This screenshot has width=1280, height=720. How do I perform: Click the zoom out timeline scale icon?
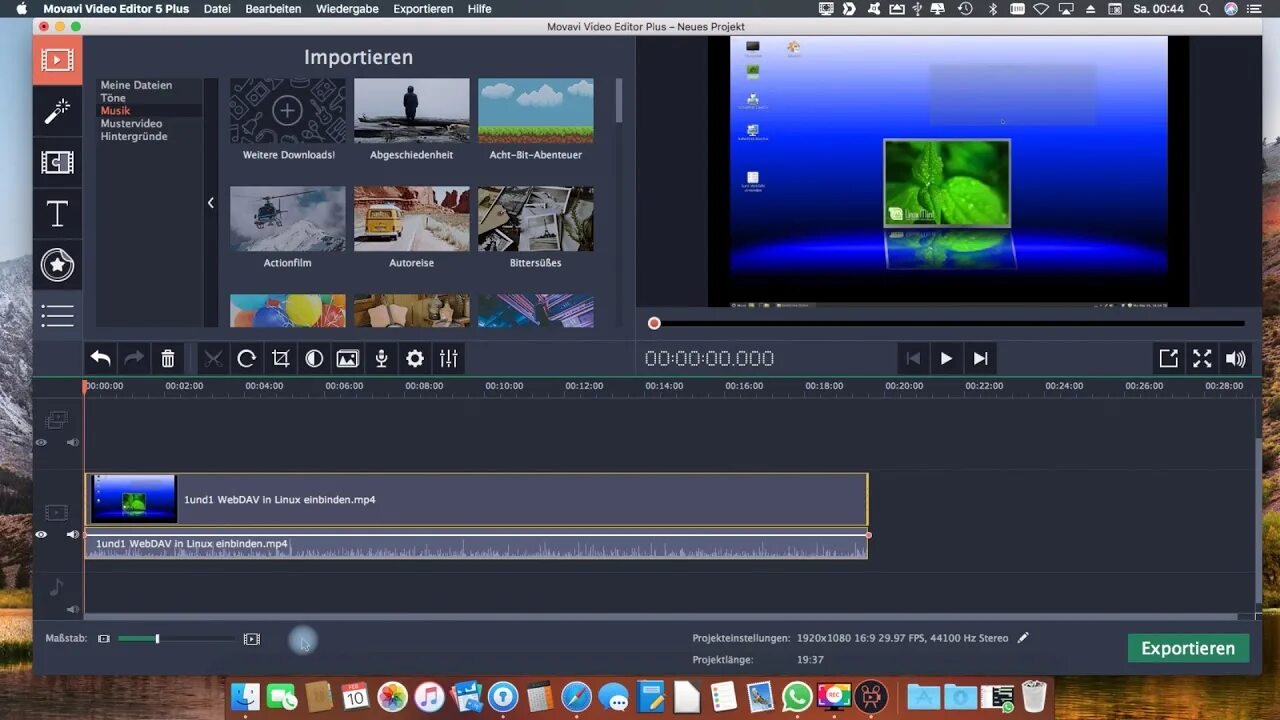tap(104, 638)
